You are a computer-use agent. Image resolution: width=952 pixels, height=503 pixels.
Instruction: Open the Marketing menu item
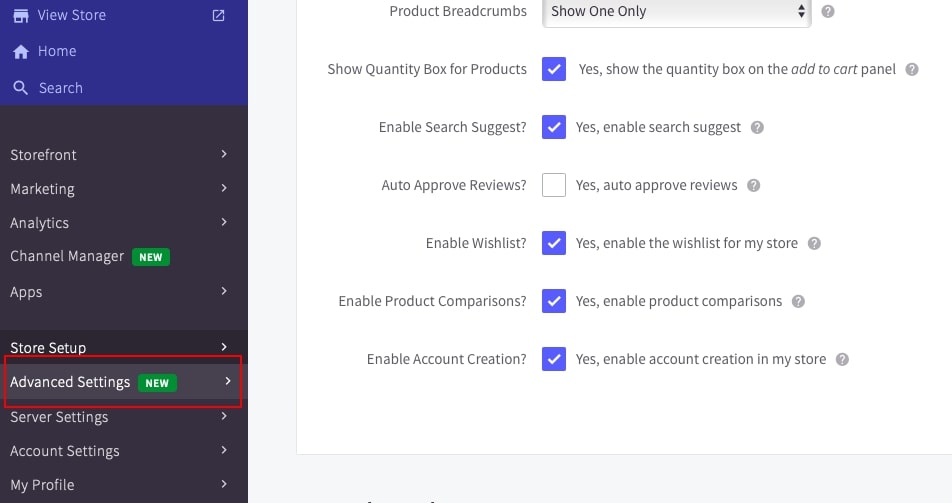tap(42, 189)
